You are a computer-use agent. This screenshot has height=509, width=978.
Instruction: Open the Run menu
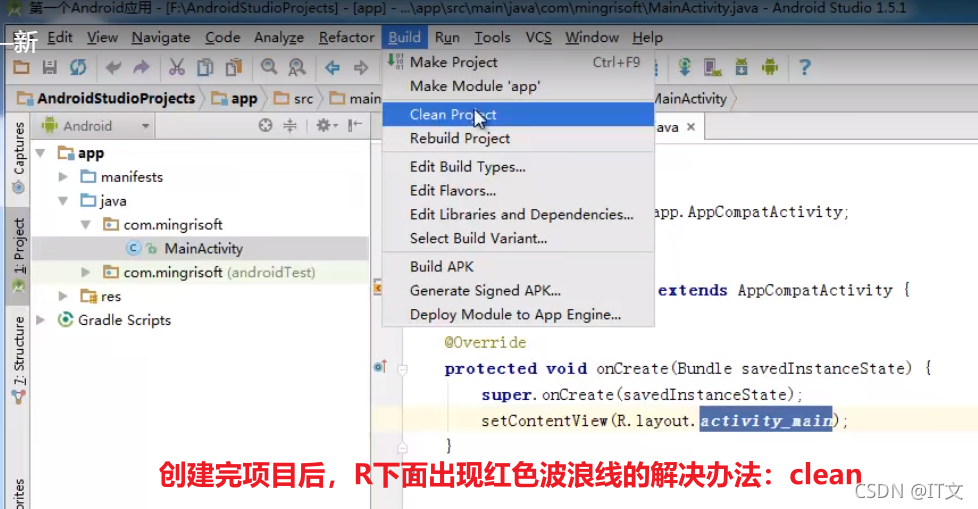(x=447, y=37)
